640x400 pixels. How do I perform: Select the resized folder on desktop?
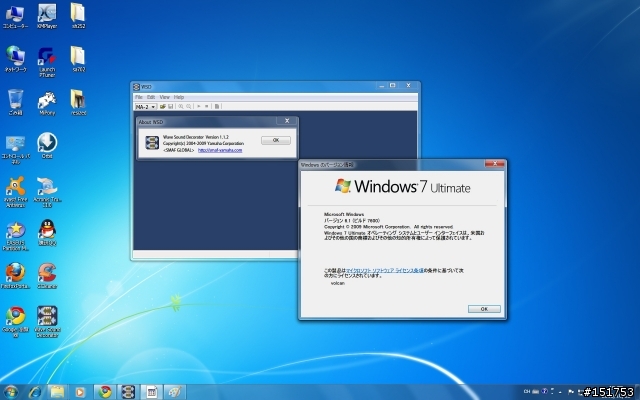78,102
